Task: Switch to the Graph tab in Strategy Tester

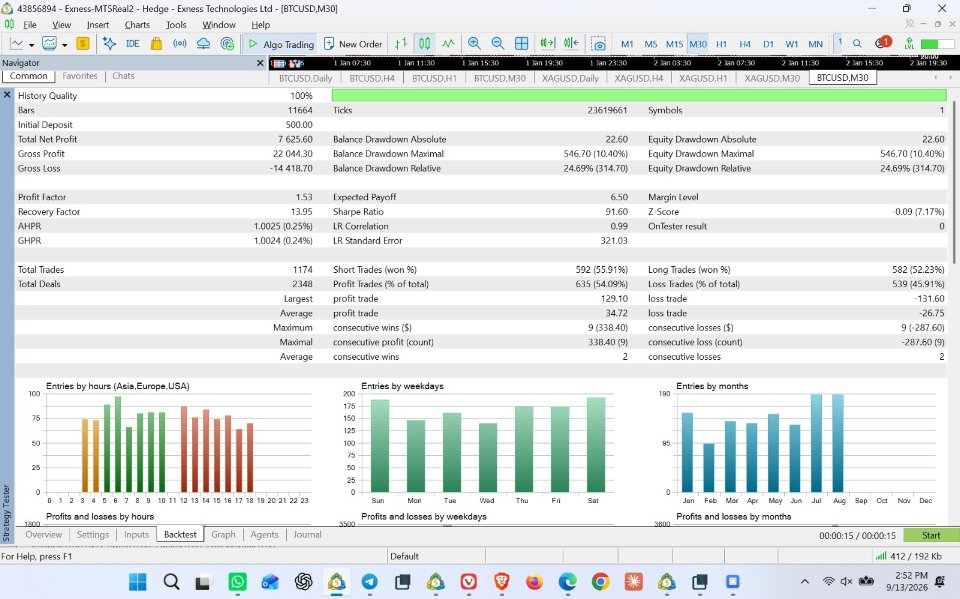Action: [223, 535]
